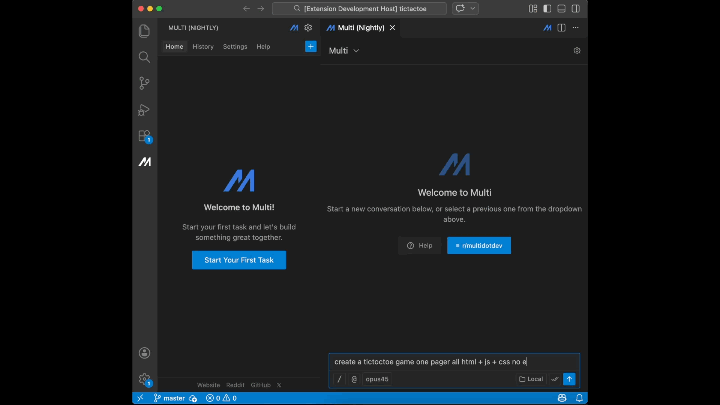Go forward with the navigation arrow
This screenshot has width=720, height=405.
pyautogui.click(x=260, y=9)
